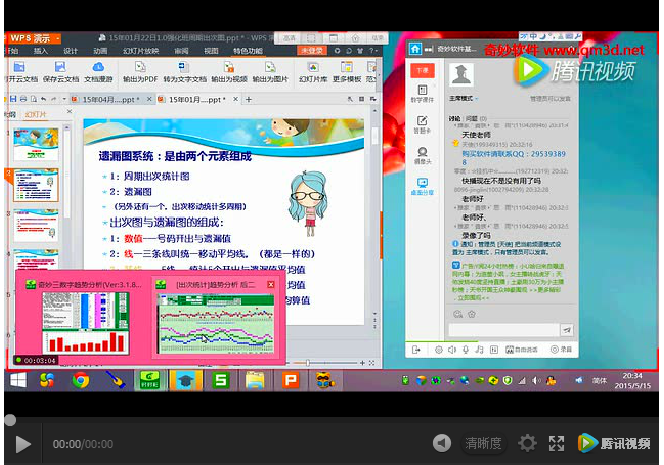This screenshot has height=465, width=664.
Task: Click the 输出为PDF export icon
Action: click(x=140, y=73)
